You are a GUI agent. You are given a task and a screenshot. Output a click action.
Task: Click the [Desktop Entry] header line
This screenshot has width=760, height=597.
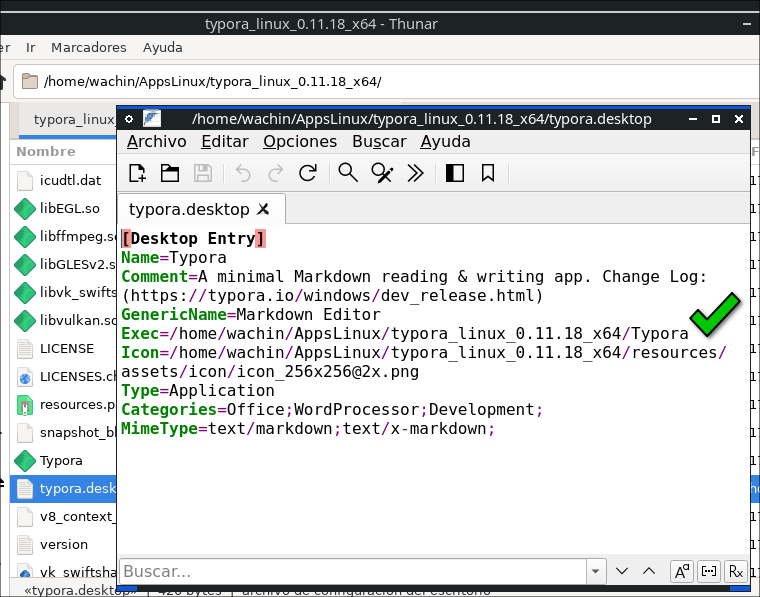193,238
